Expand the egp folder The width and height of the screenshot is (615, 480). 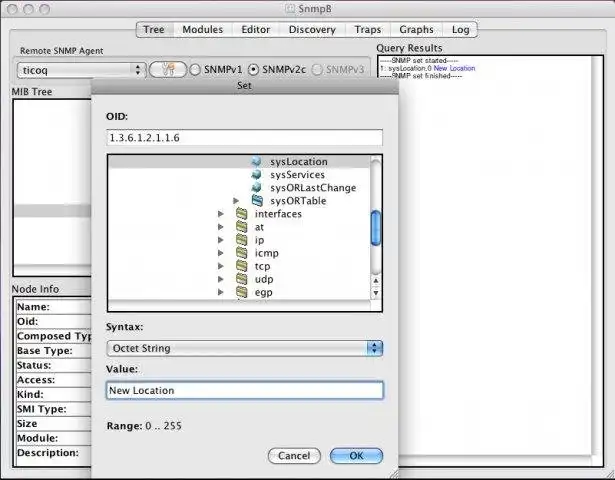point(220,292)
